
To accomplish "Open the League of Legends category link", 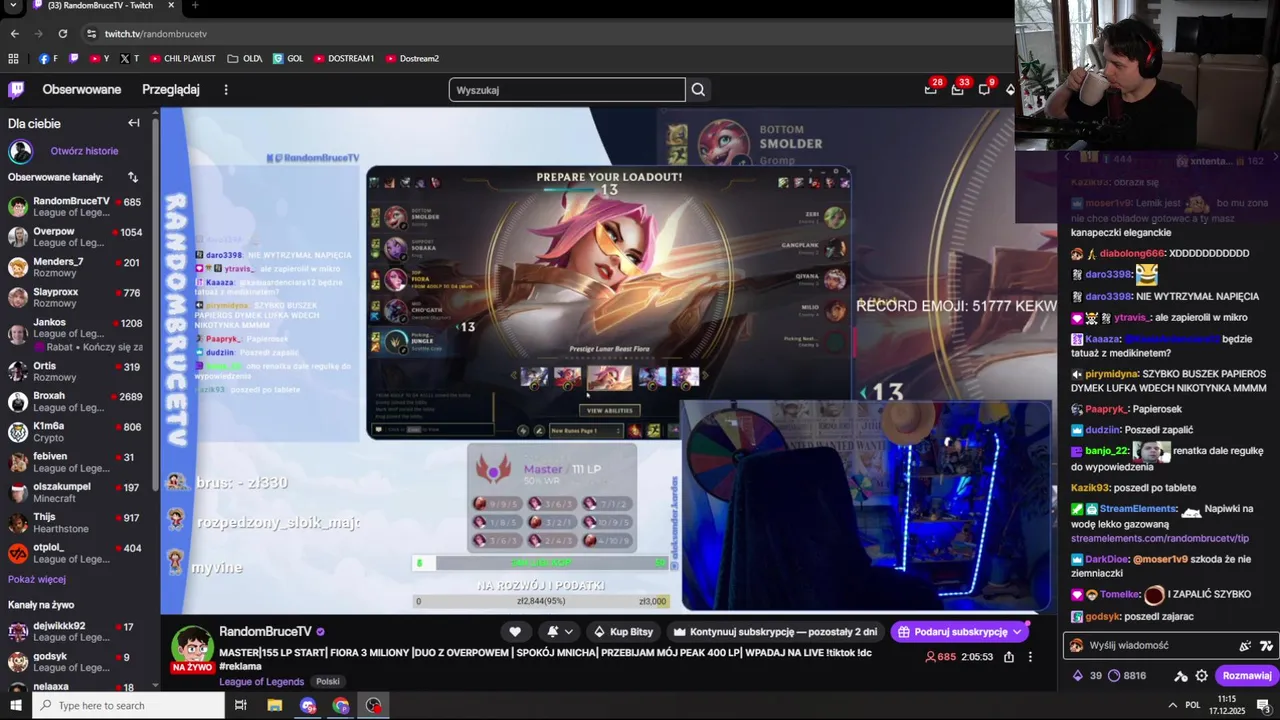I will tap(262, 682).
